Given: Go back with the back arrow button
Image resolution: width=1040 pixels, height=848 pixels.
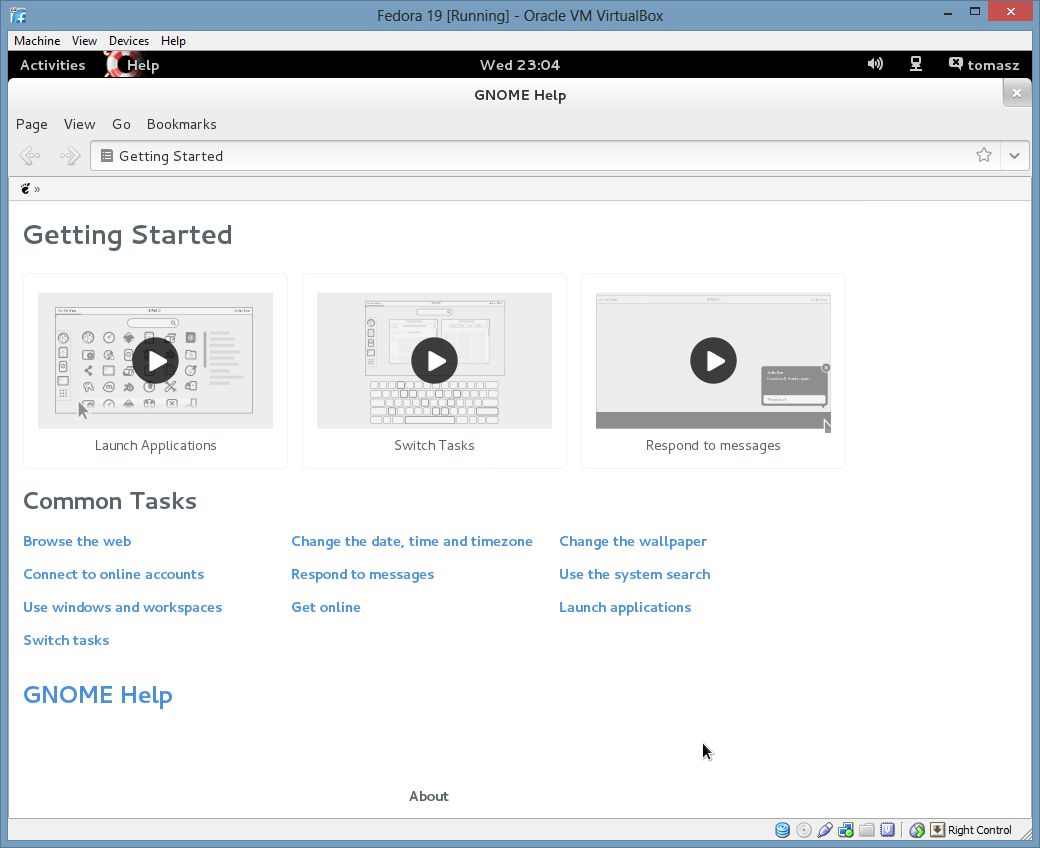Looking at the screenshot, I should pyautogui.click(x=30, y=156).
